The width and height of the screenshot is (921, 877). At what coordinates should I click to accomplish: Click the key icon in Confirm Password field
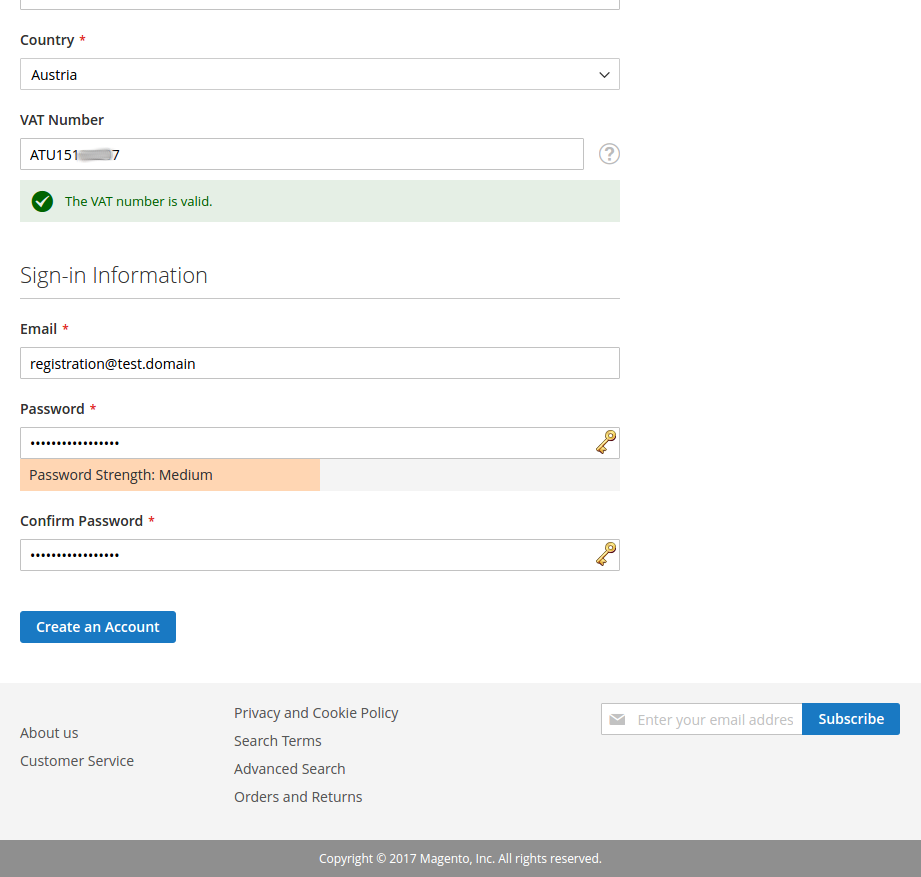[606, 554]
